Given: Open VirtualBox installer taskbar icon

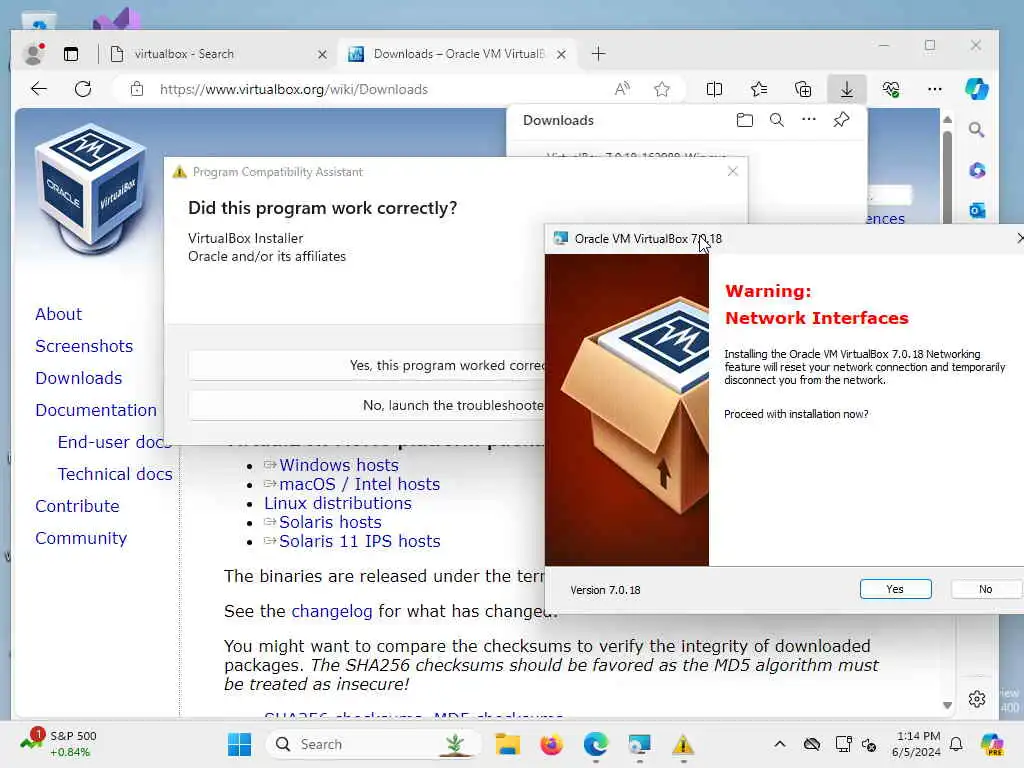Looking at the screenshot, I should pos(639,744).
